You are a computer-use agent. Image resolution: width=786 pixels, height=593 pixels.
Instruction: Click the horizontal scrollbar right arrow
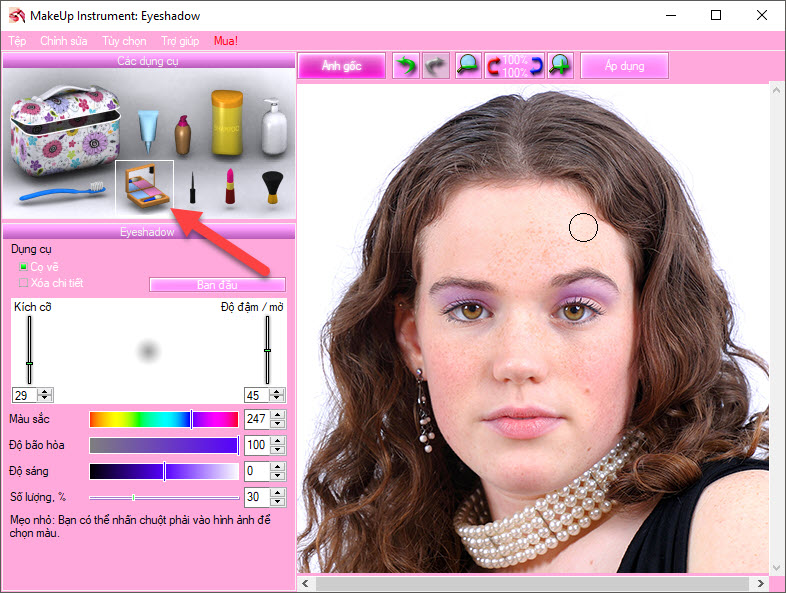pyautogui.click(x=760, y=583)
